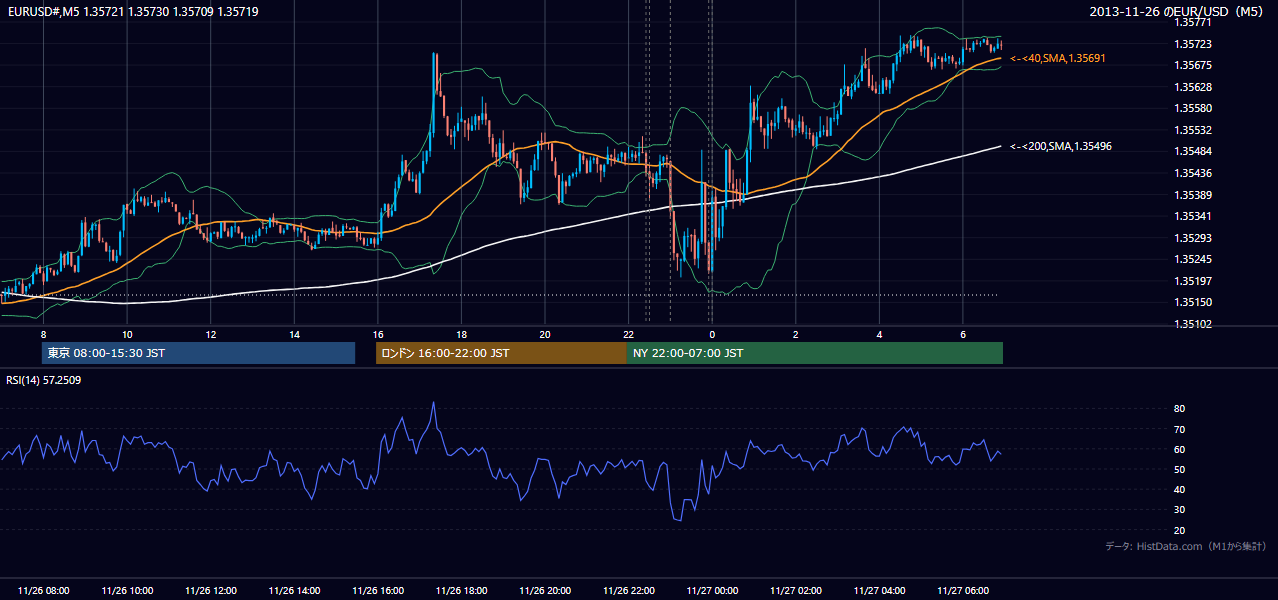Viewport: 1278px width, 600px height.
Task: Click price axis value 1.35341
Action: [x=1191, y=216]
